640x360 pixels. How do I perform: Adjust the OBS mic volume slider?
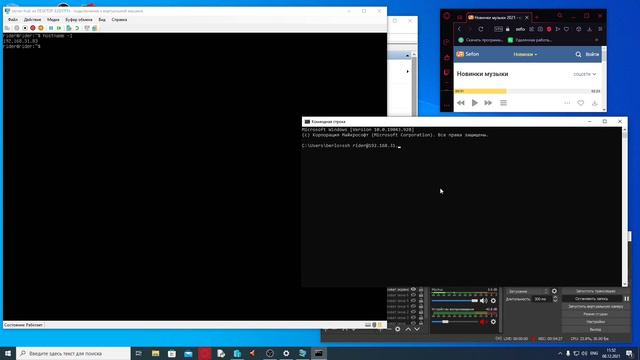tap(455, 300)
